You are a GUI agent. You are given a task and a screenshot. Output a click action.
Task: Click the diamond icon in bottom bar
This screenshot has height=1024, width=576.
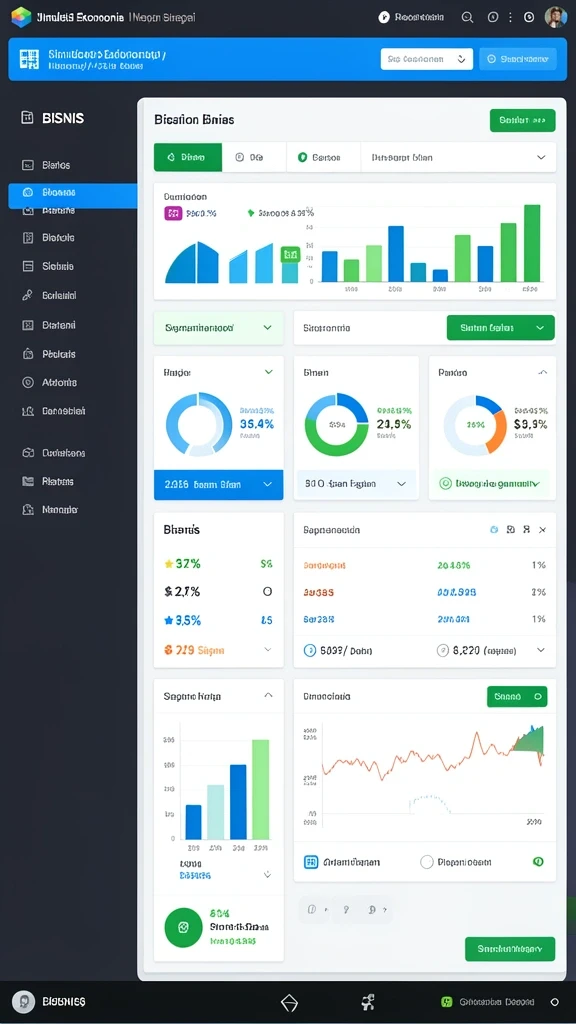(289, 1002)
